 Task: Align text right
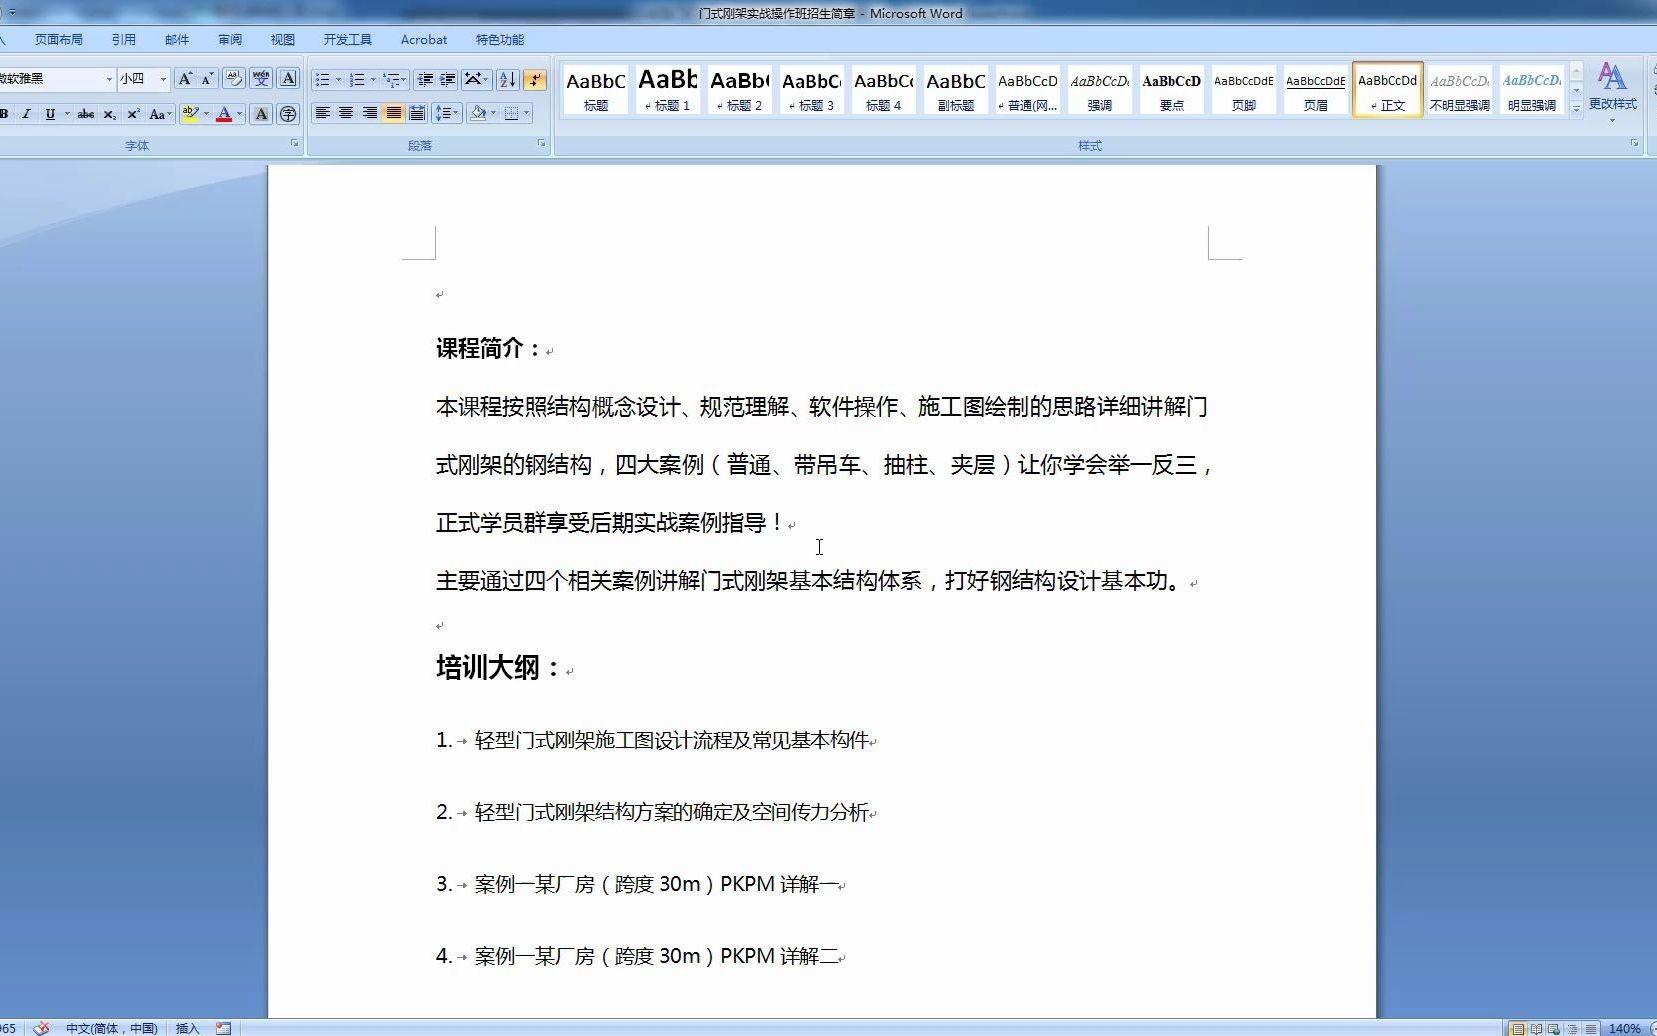pos(369,113)
